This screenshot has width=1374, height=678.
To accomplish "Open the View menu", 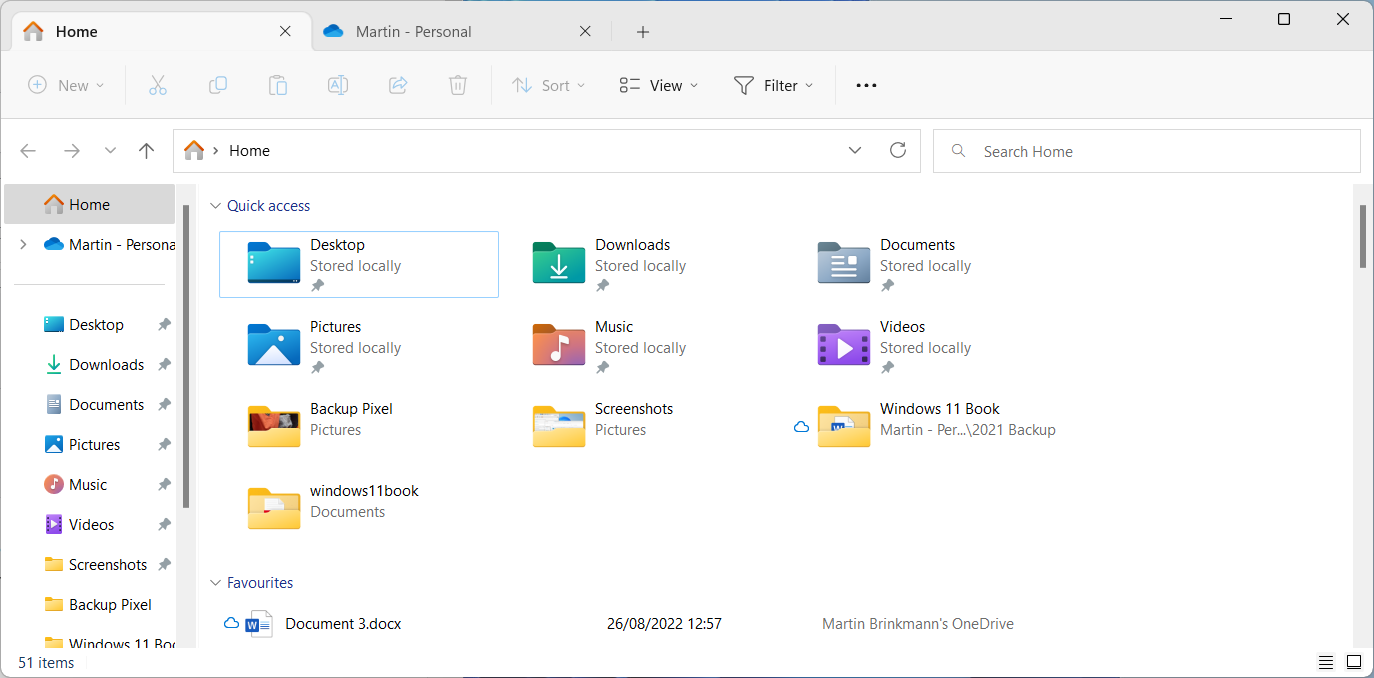I will [x=657, y=85].
